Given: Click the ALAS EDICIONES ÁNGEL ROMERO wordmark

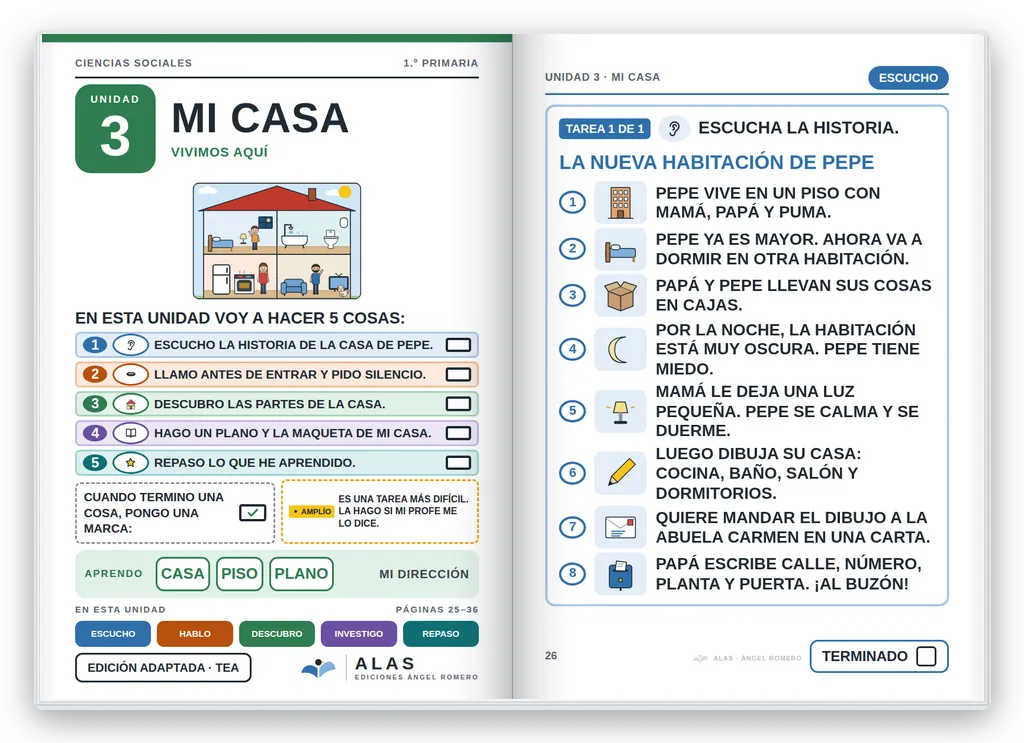Looking at the screenshot, I should 416,668.
